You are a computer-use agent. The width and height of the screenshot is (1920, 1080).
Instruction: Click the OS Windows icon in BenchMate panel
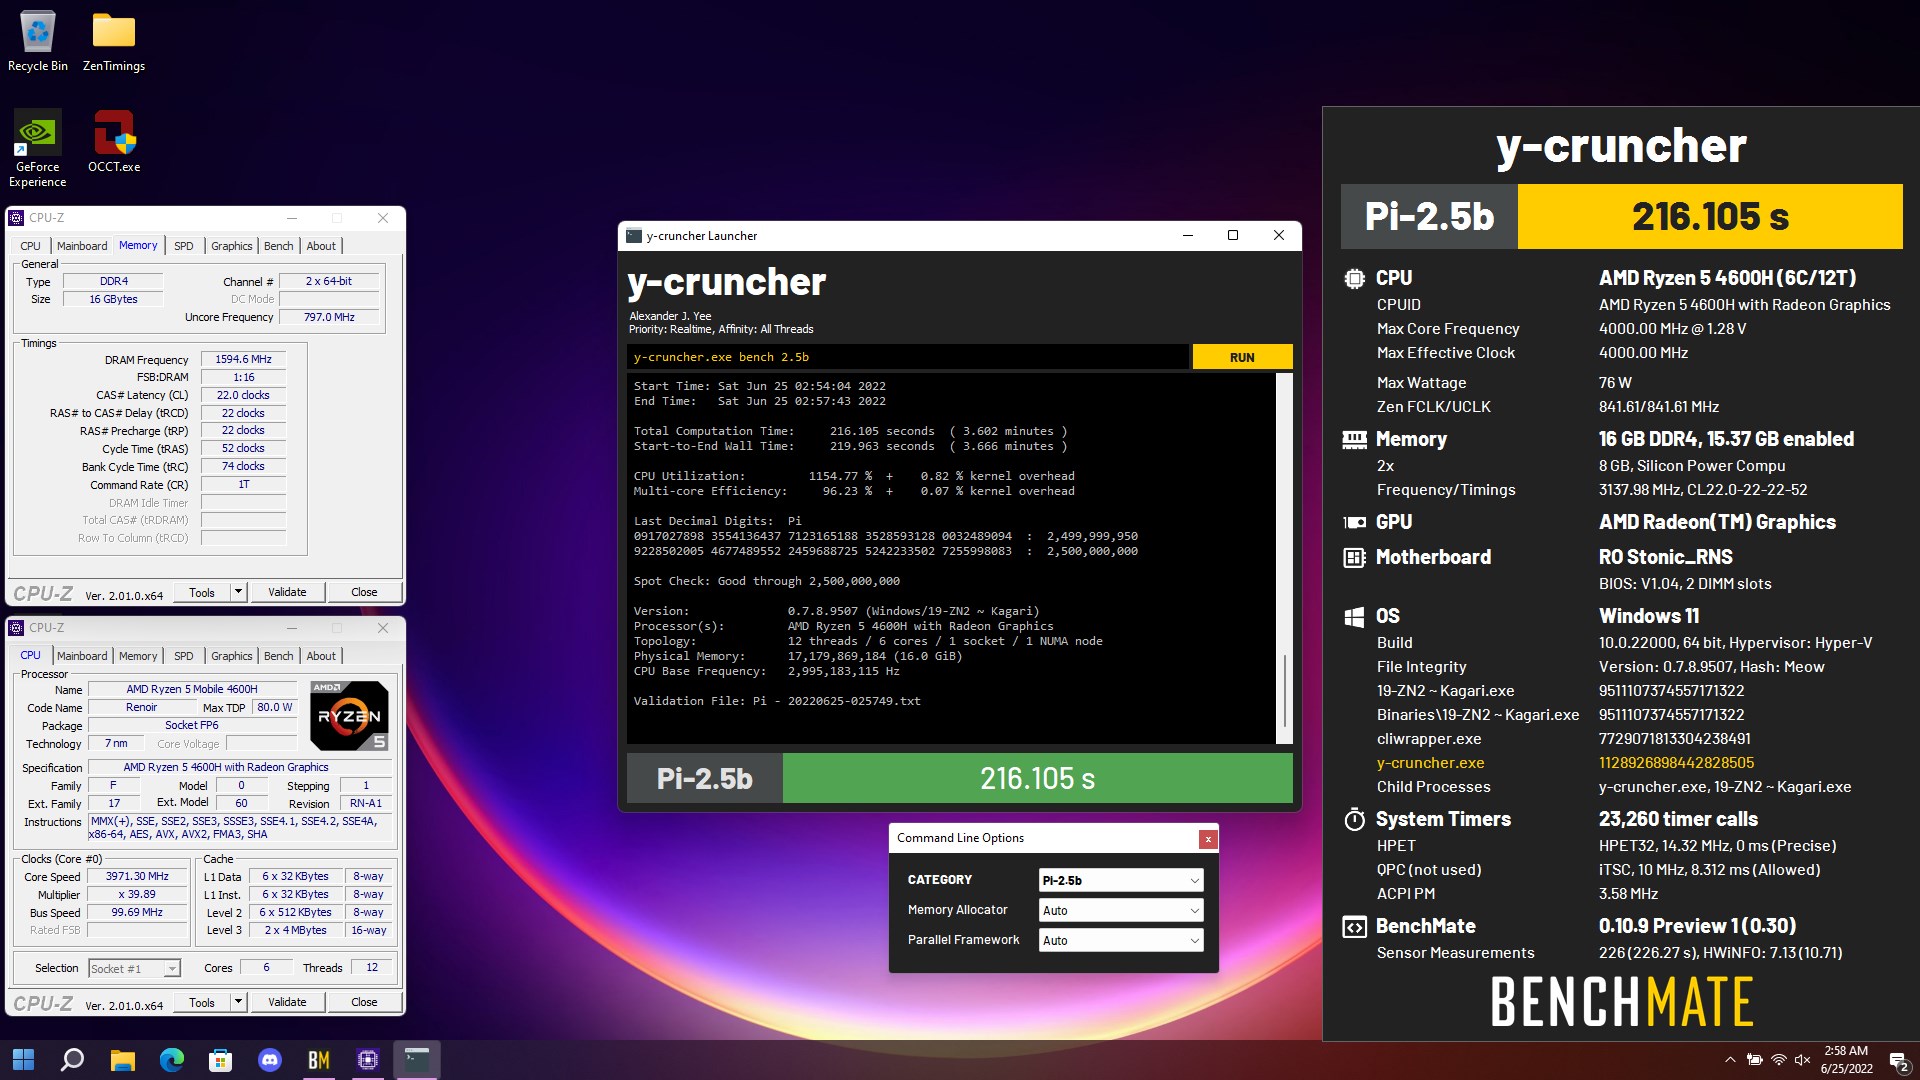(x=1354, y=617)
